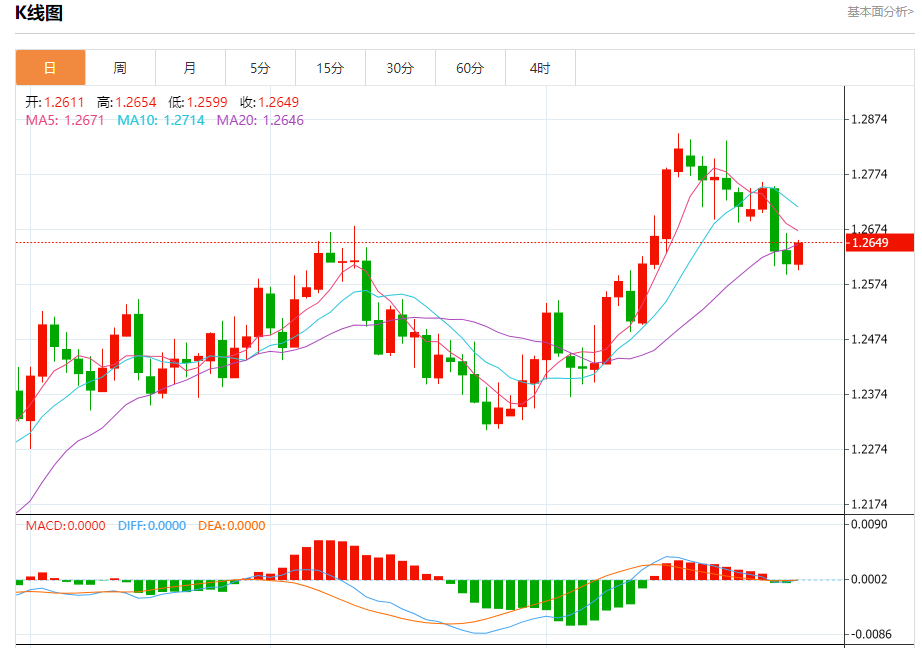Click the red 1.2649 current price label
The image size is (922, 648).
(x=880, y=243)
